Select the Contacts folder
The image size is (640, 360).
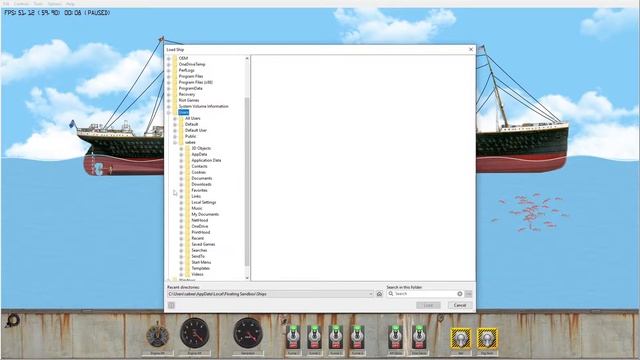[x=199, y=167]
